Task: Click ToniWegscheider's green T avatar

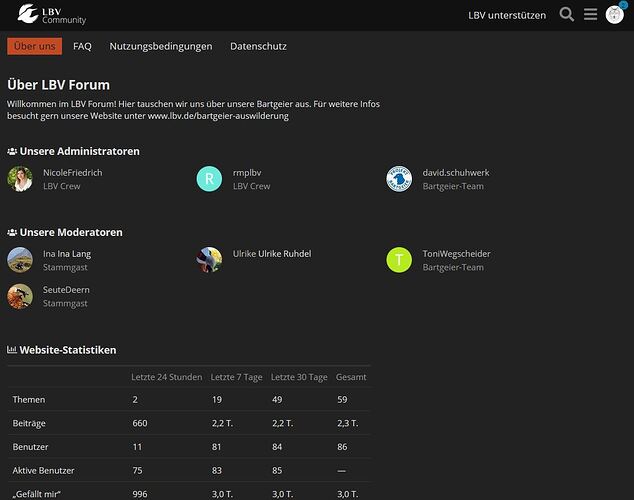Action: click(x=399, y=260)
